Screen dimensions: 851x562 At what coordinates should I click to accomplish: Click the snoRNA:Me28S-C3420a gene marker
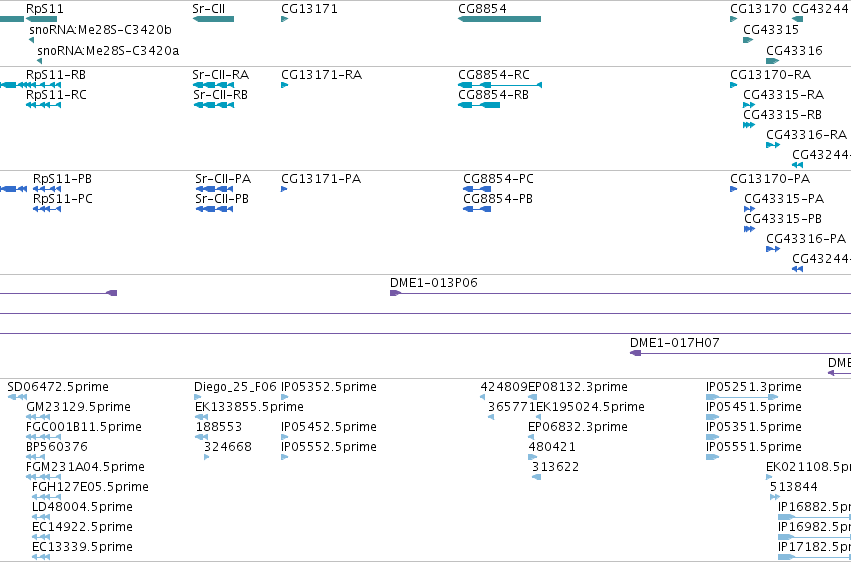(x=39, y=61)
